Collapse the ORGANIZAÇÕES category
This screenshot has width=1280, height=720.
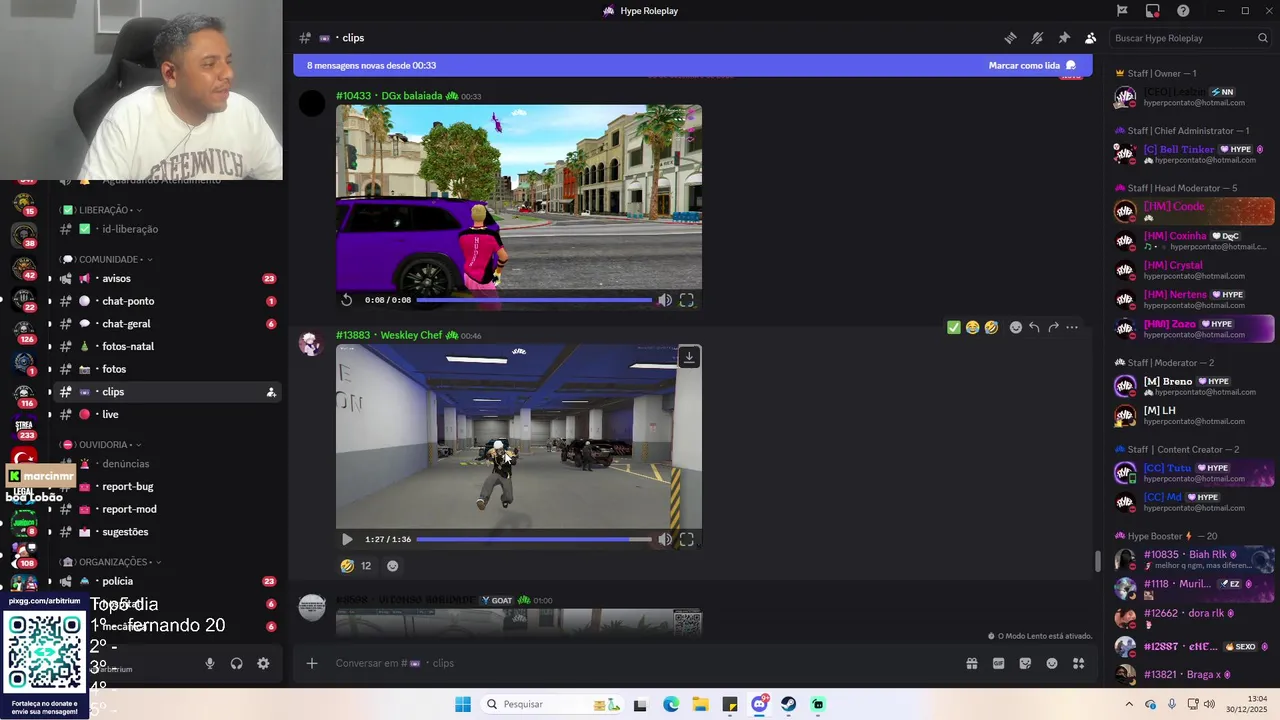pyautogui.click(x=111, y=562)
